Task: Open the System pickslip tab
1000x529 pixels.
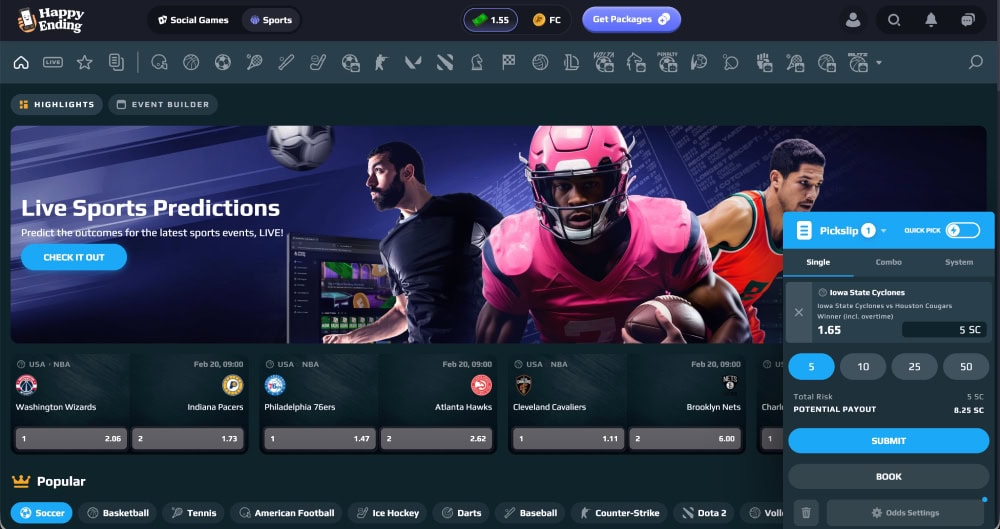Action: (959, 262)
